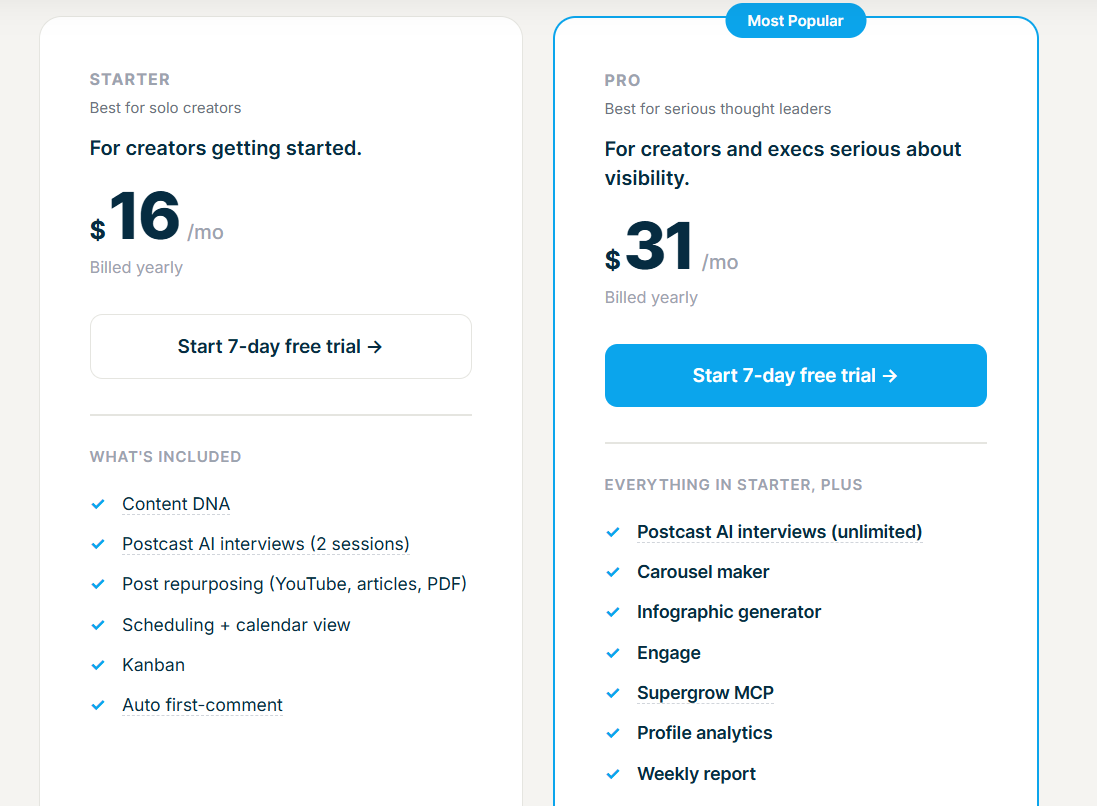
Task: Click the checkmark beside Carousel maker
Action: click(x=613, y=572)
